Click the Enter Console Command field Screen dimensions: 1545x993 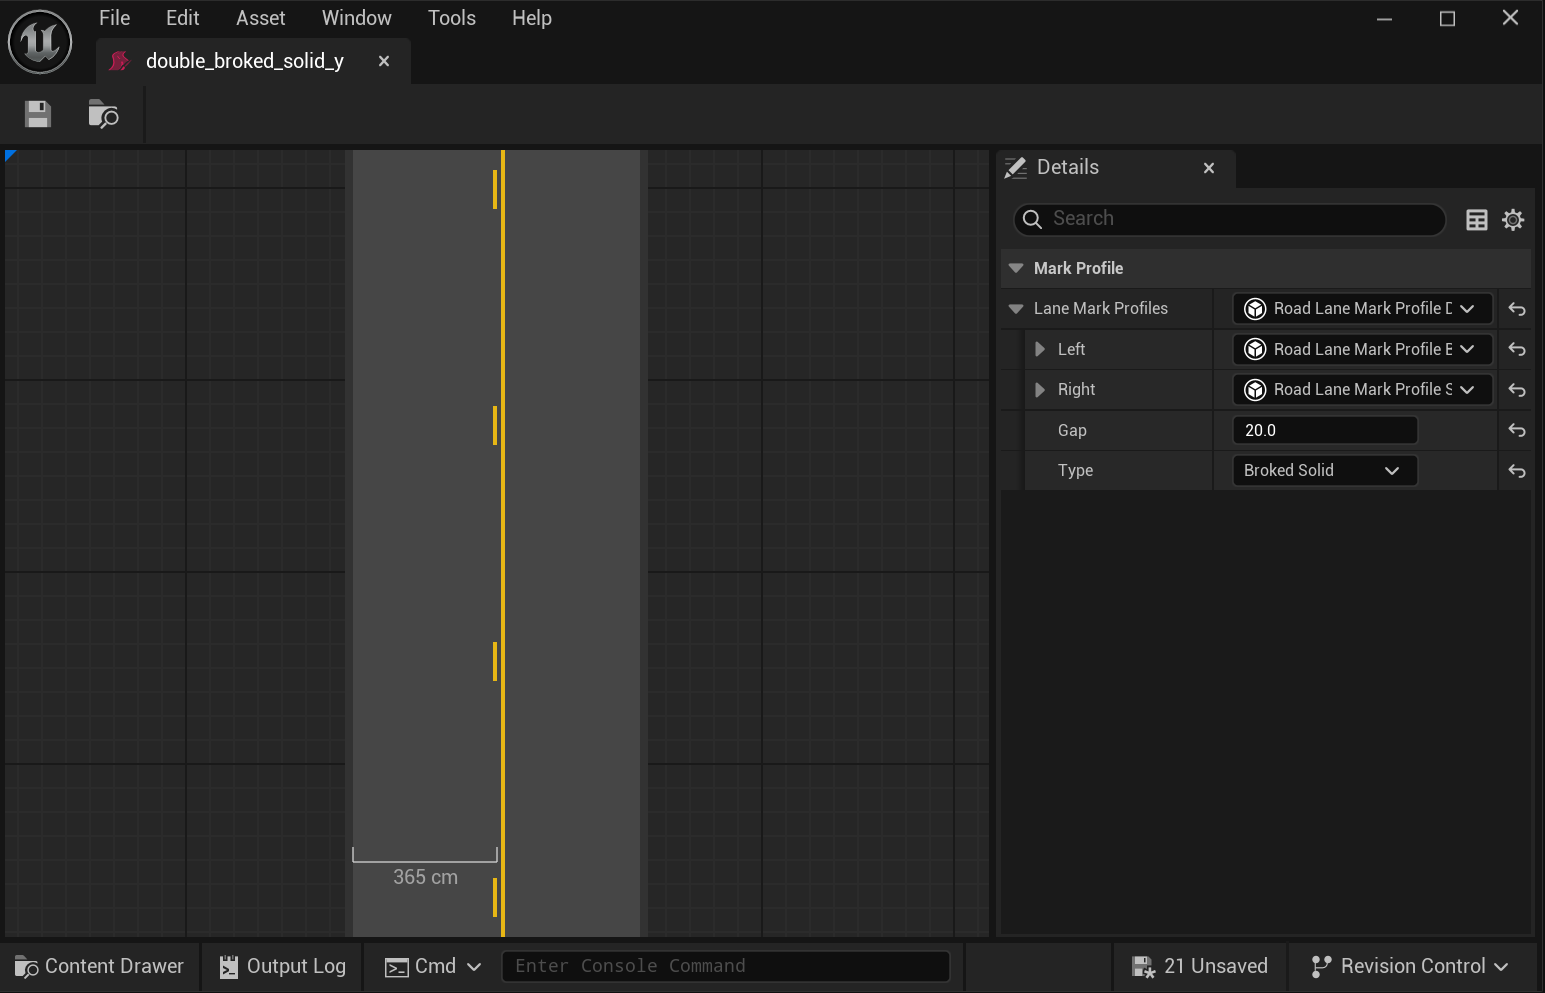(x=726, y=966)
